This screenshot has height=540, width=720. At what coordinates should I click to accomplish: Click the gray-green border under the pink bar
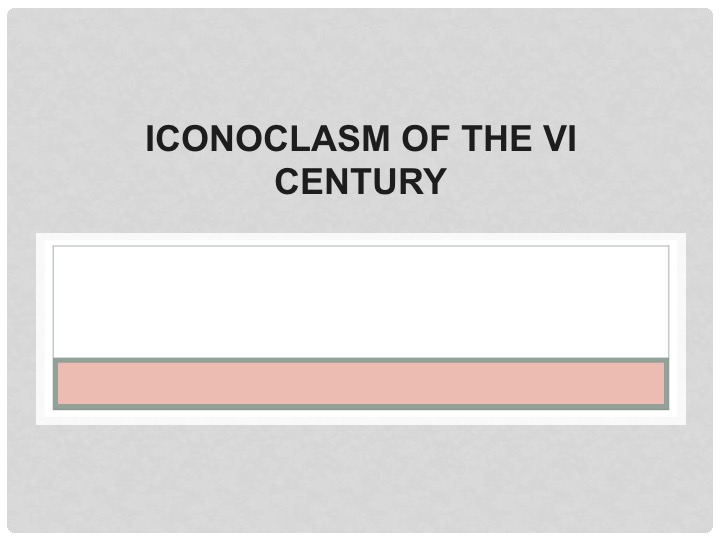click(x=361, y=407)
